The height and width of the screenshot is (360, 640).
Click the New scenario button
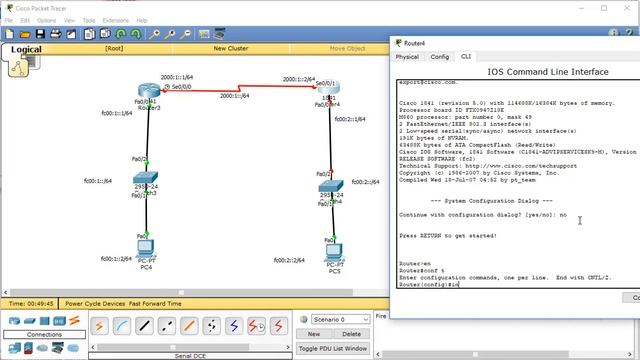[x=313, y=334]
